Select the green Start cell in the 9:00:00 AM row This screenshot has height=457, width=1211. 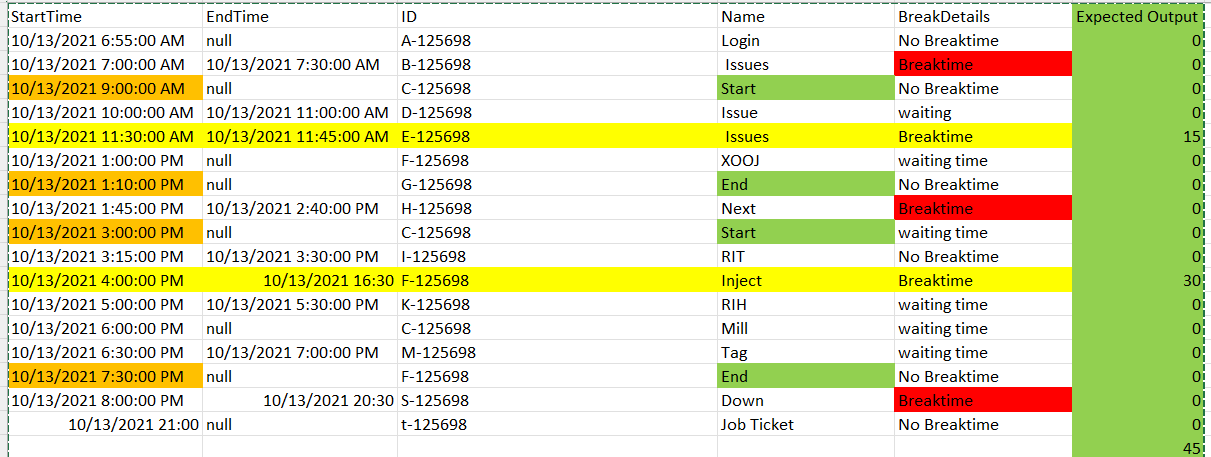coord(806,89)
